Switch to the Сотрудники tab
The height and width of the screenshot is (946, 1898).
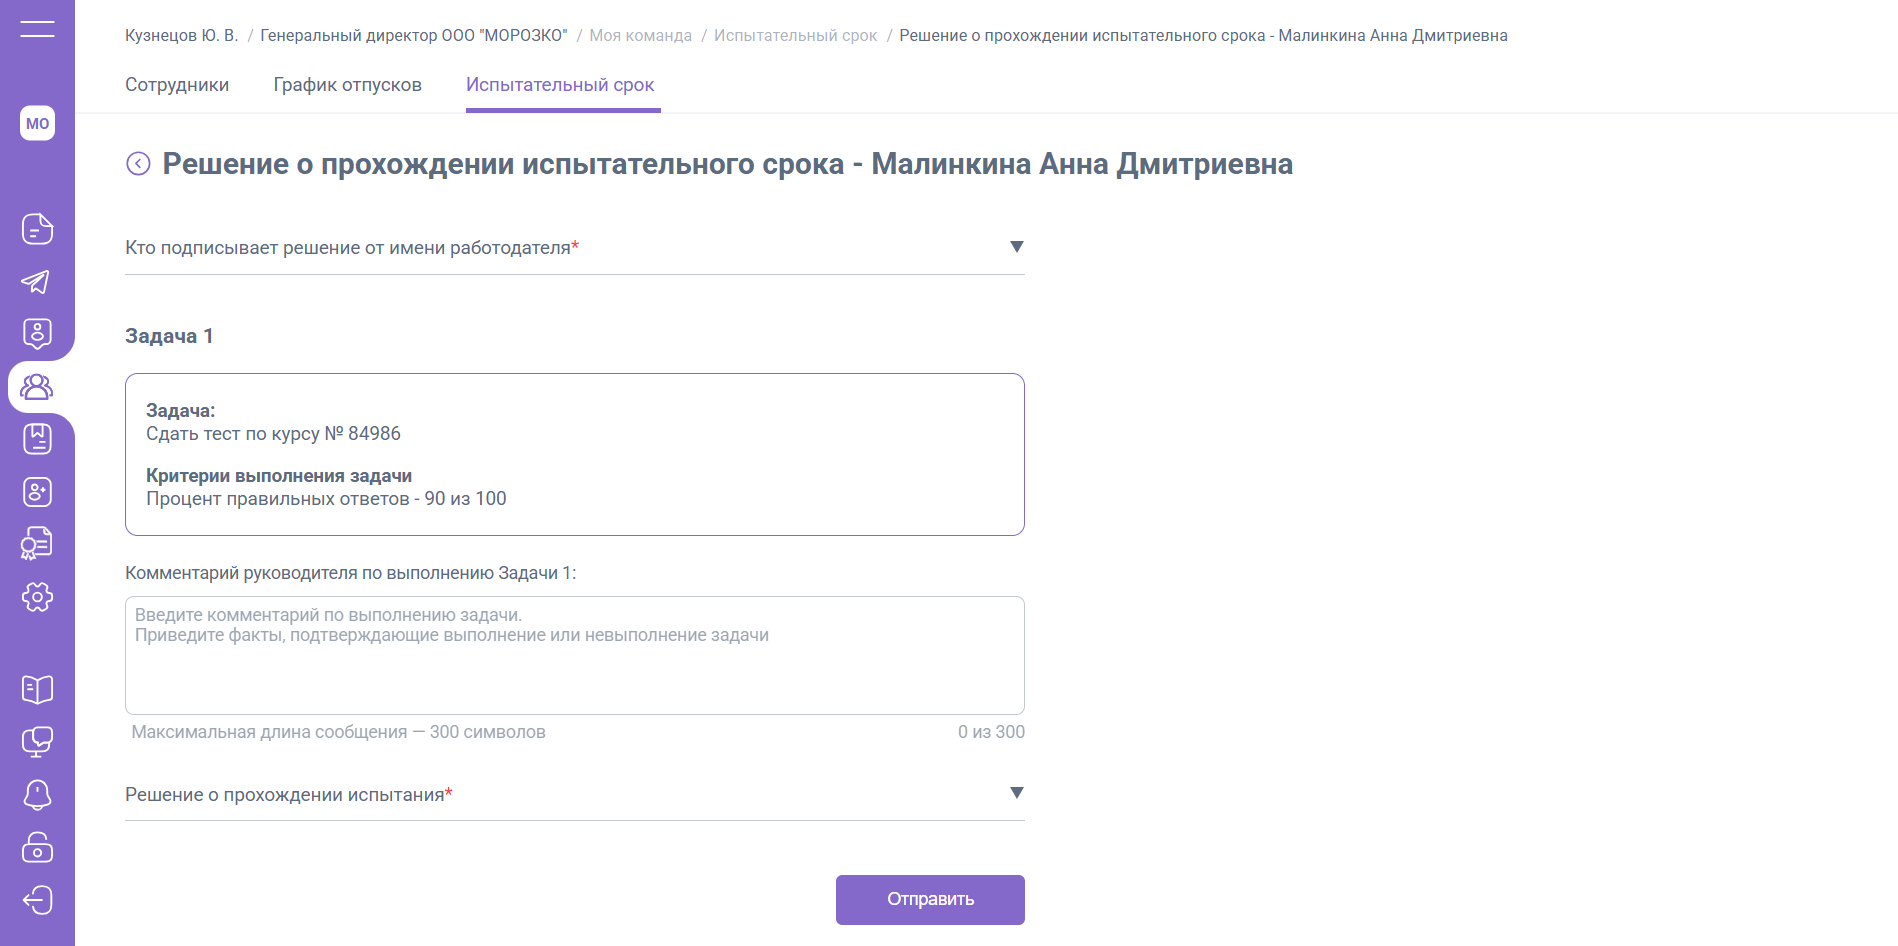click(177, 85)
